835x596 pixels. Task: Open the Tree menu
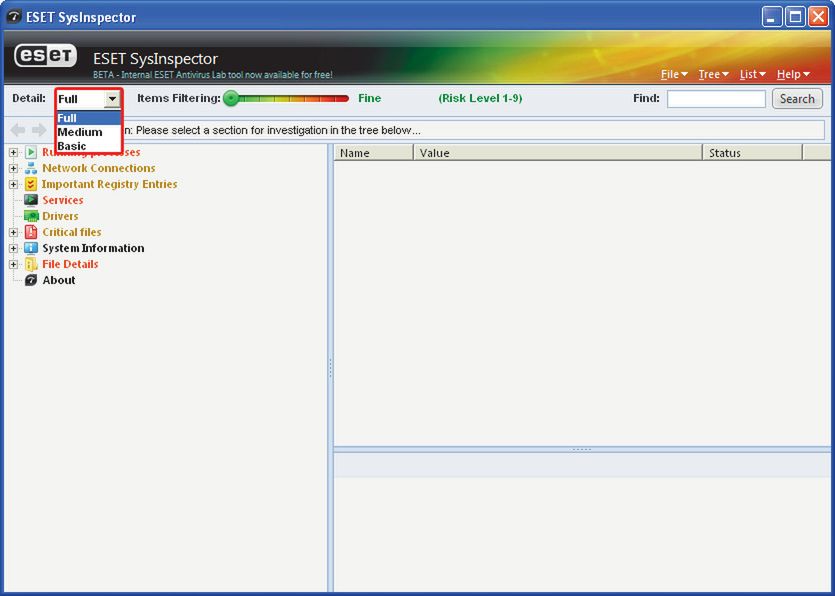[x=713, y=74]
